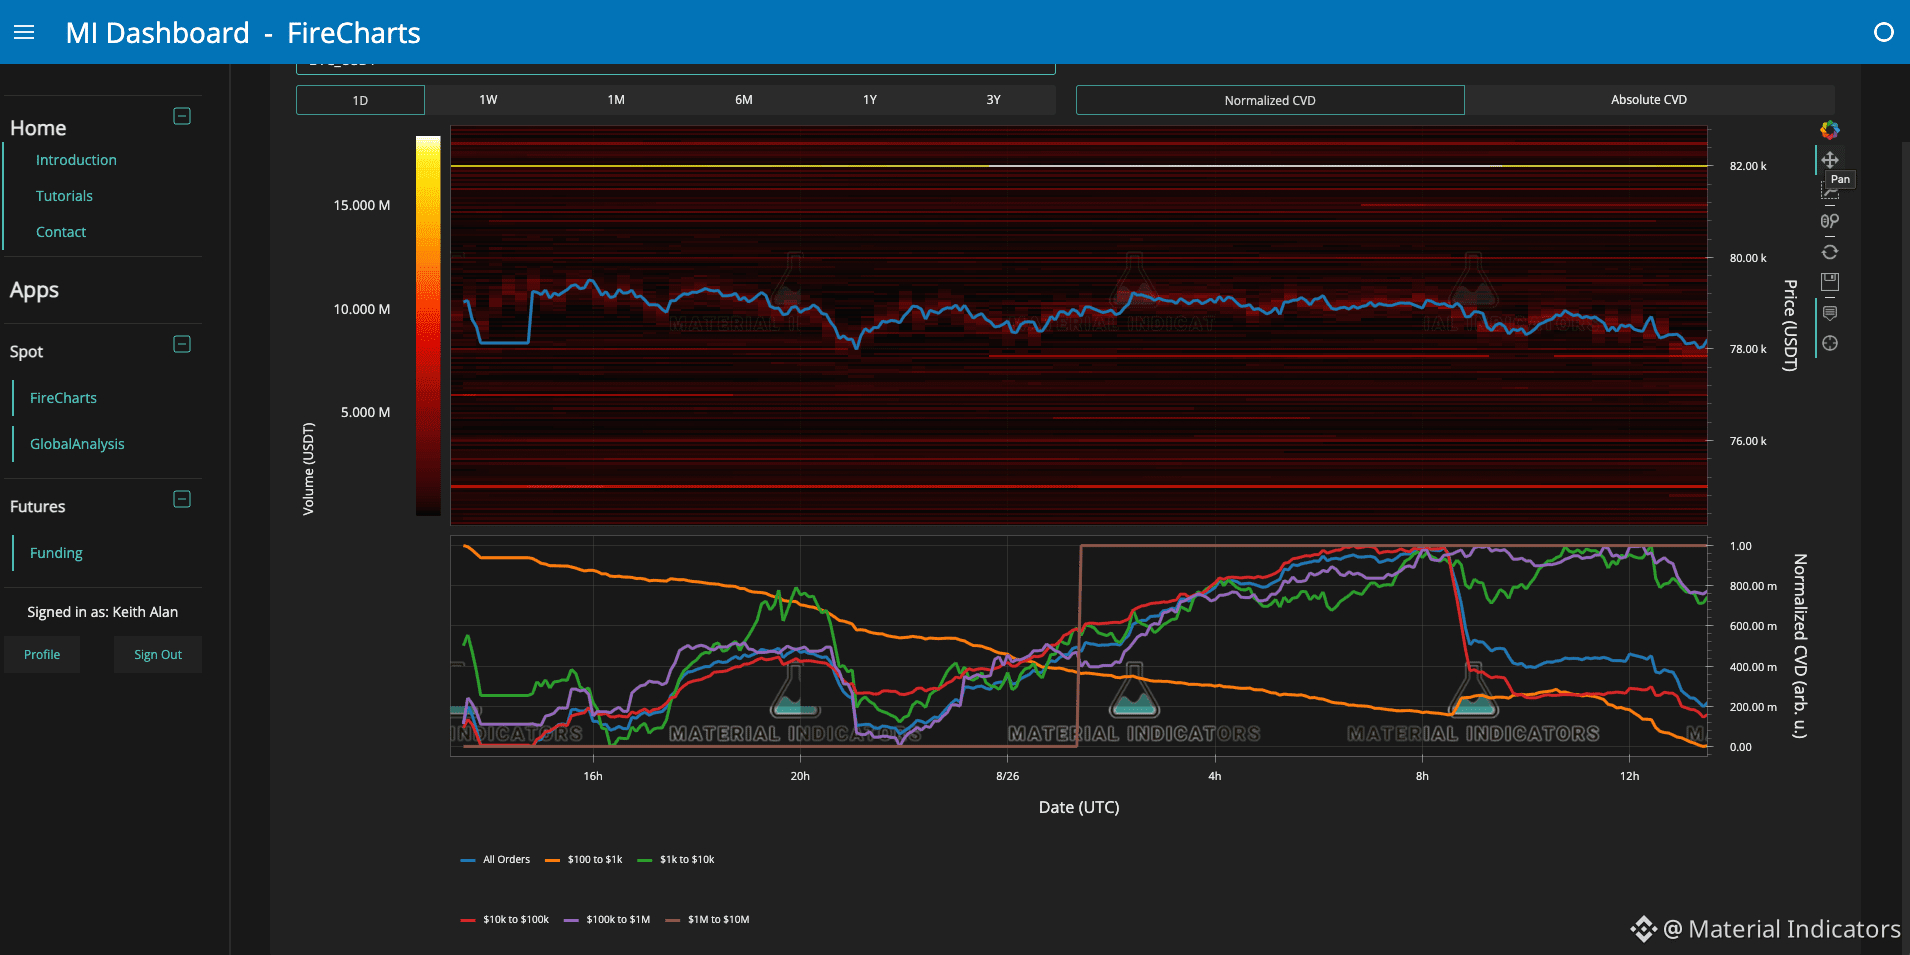Enable the crosshair tool
This screenshot has width=1910, height=955.
point(1830,343)
